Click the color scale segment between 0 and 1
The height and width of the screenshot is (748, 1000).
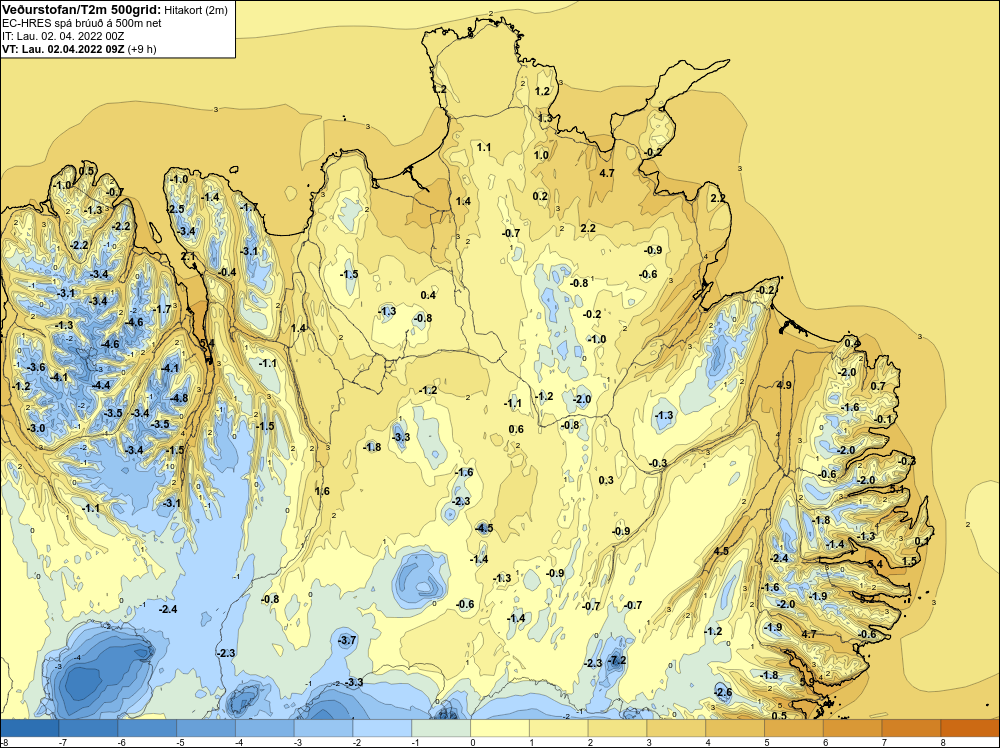tap(500, 728)
